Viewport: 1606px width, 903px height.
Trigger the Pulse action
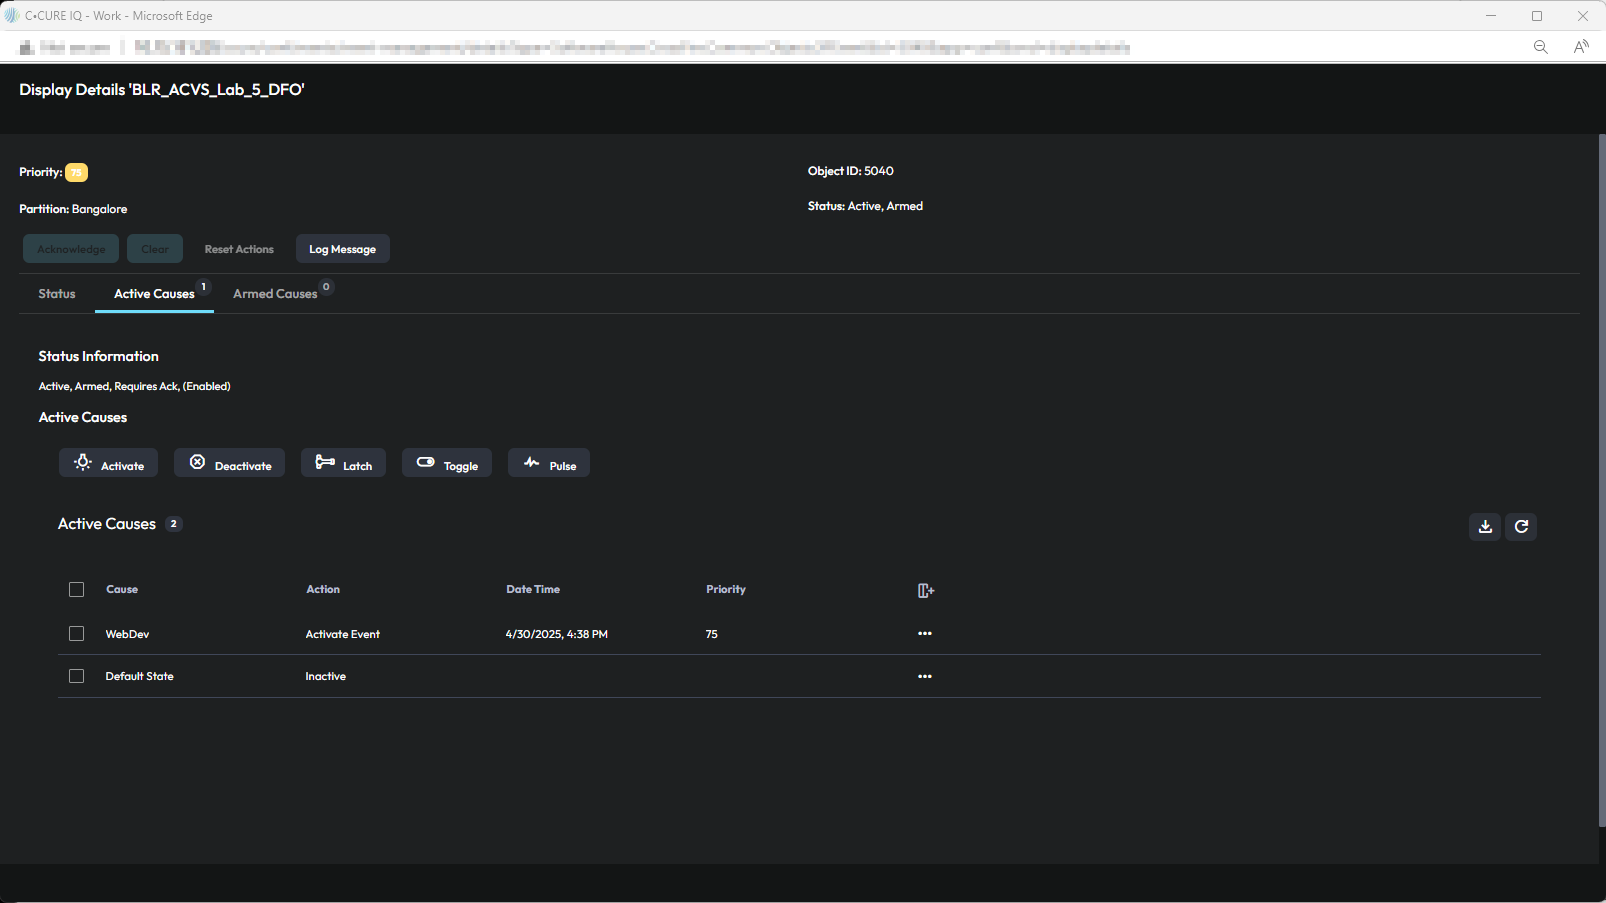tap(548, 463)
